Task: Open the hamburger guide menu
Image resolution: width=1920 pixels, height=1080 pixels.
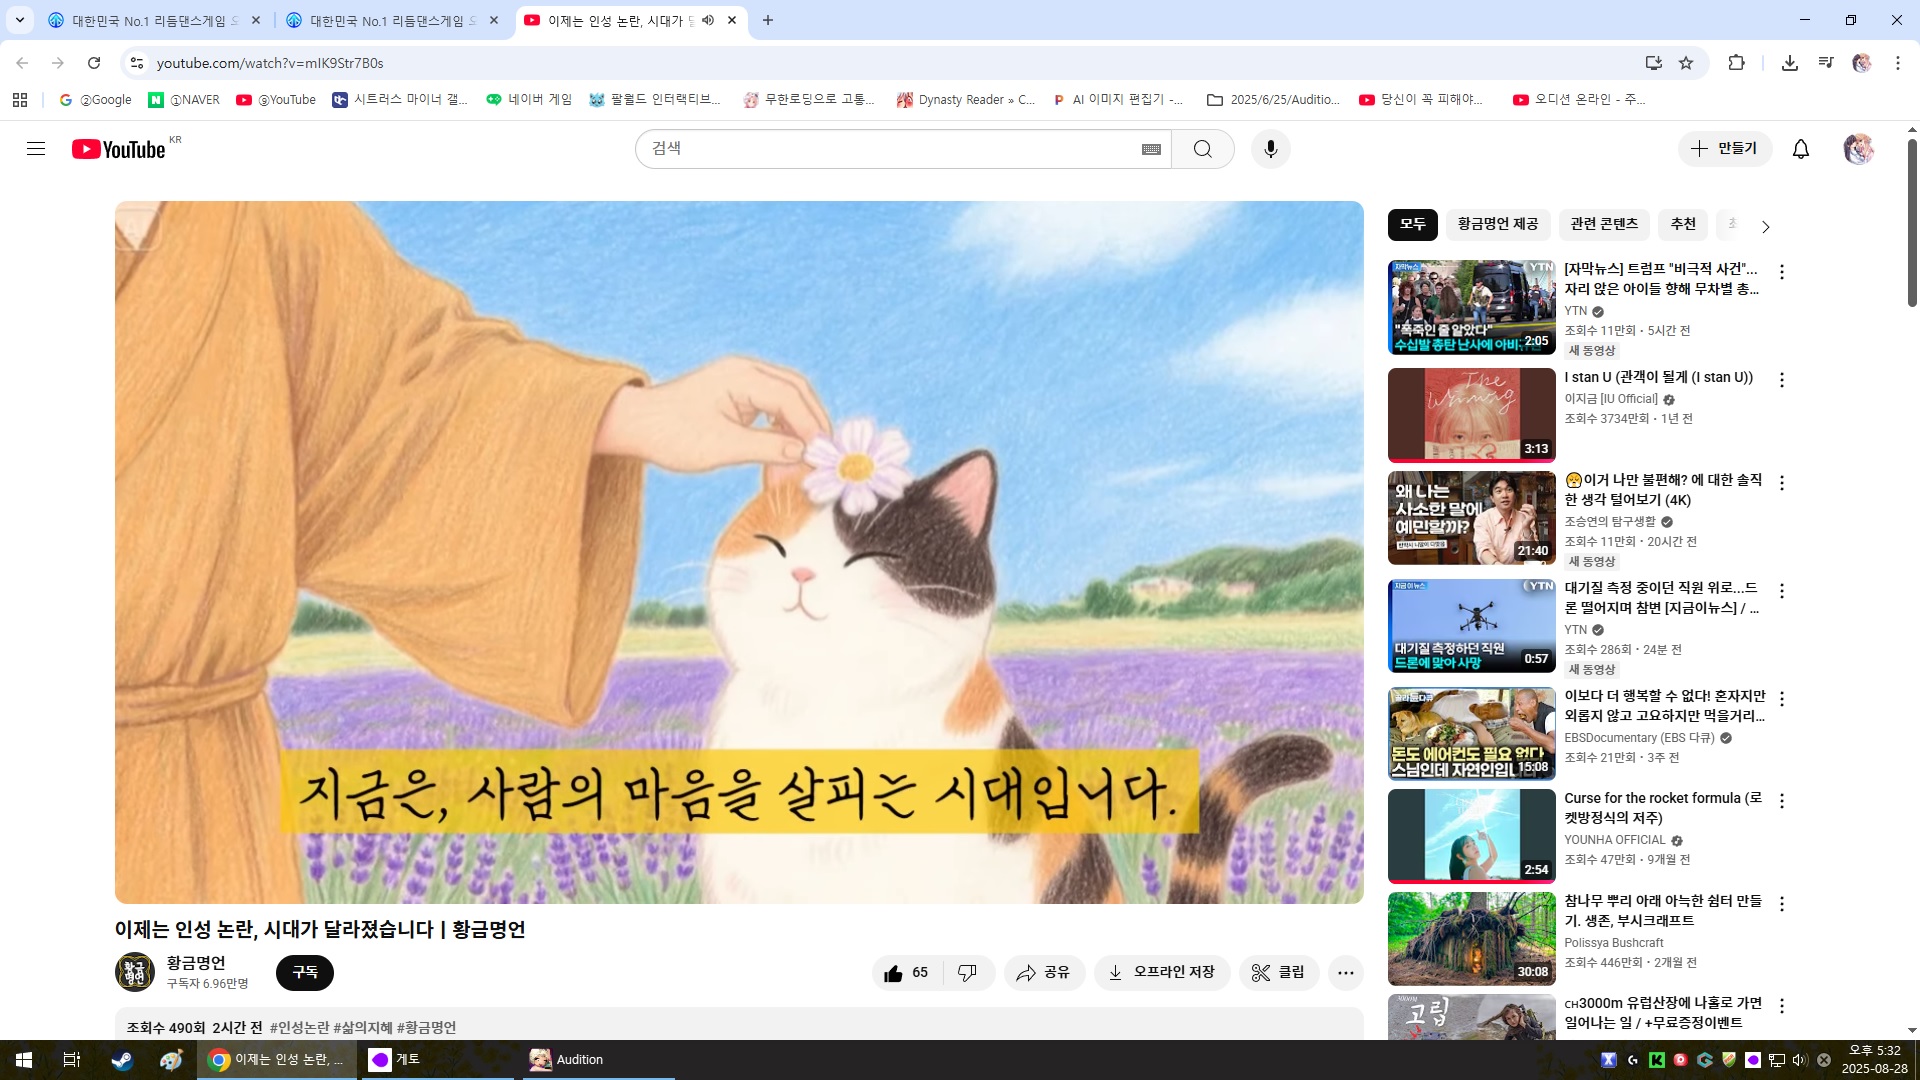Action: (x=36, y=149)
